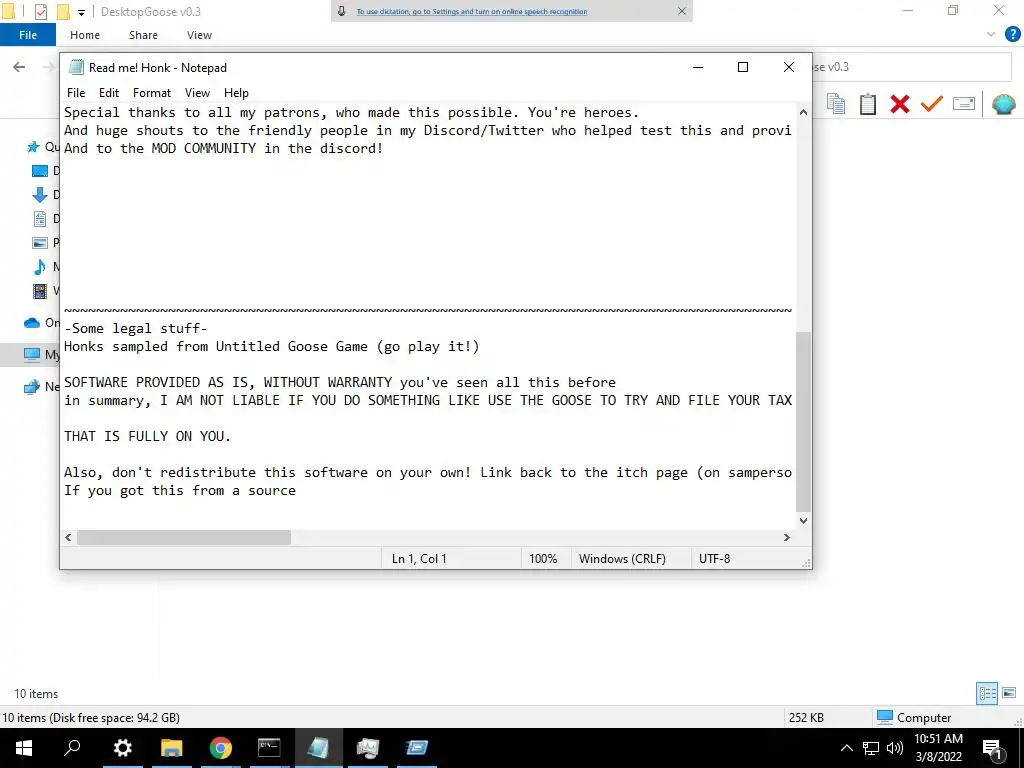Expand the Explorer ribbon chevron

(991, 35)
